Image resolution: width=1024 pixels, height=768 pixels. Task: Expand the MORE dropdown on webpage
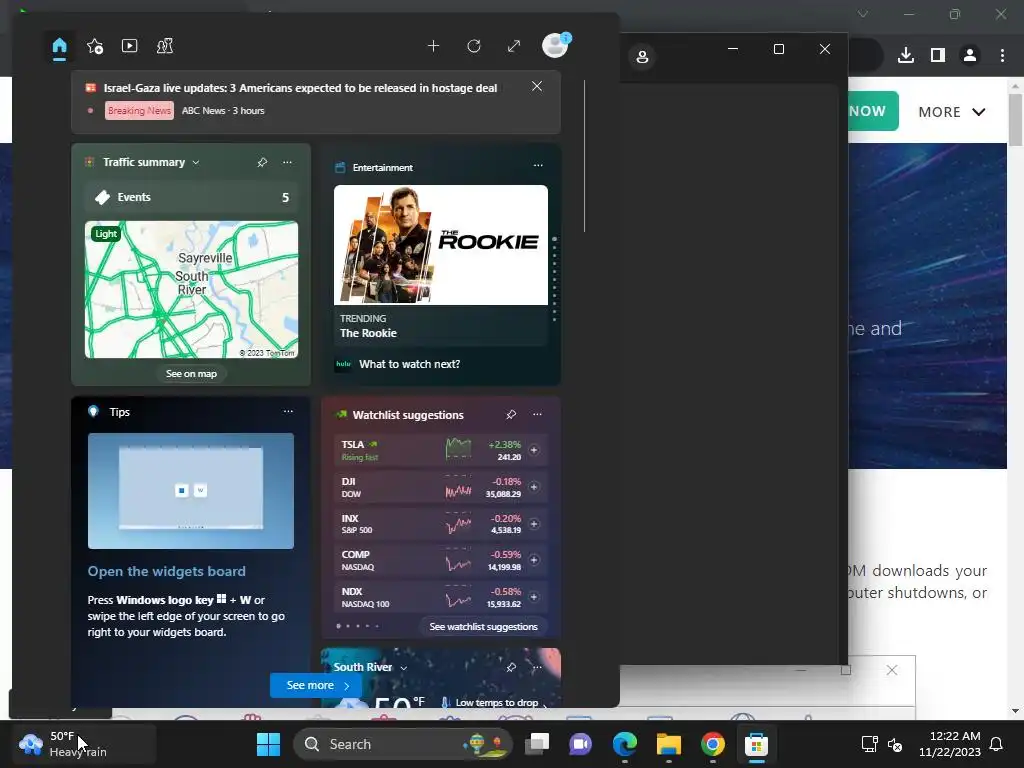(952, 112)
